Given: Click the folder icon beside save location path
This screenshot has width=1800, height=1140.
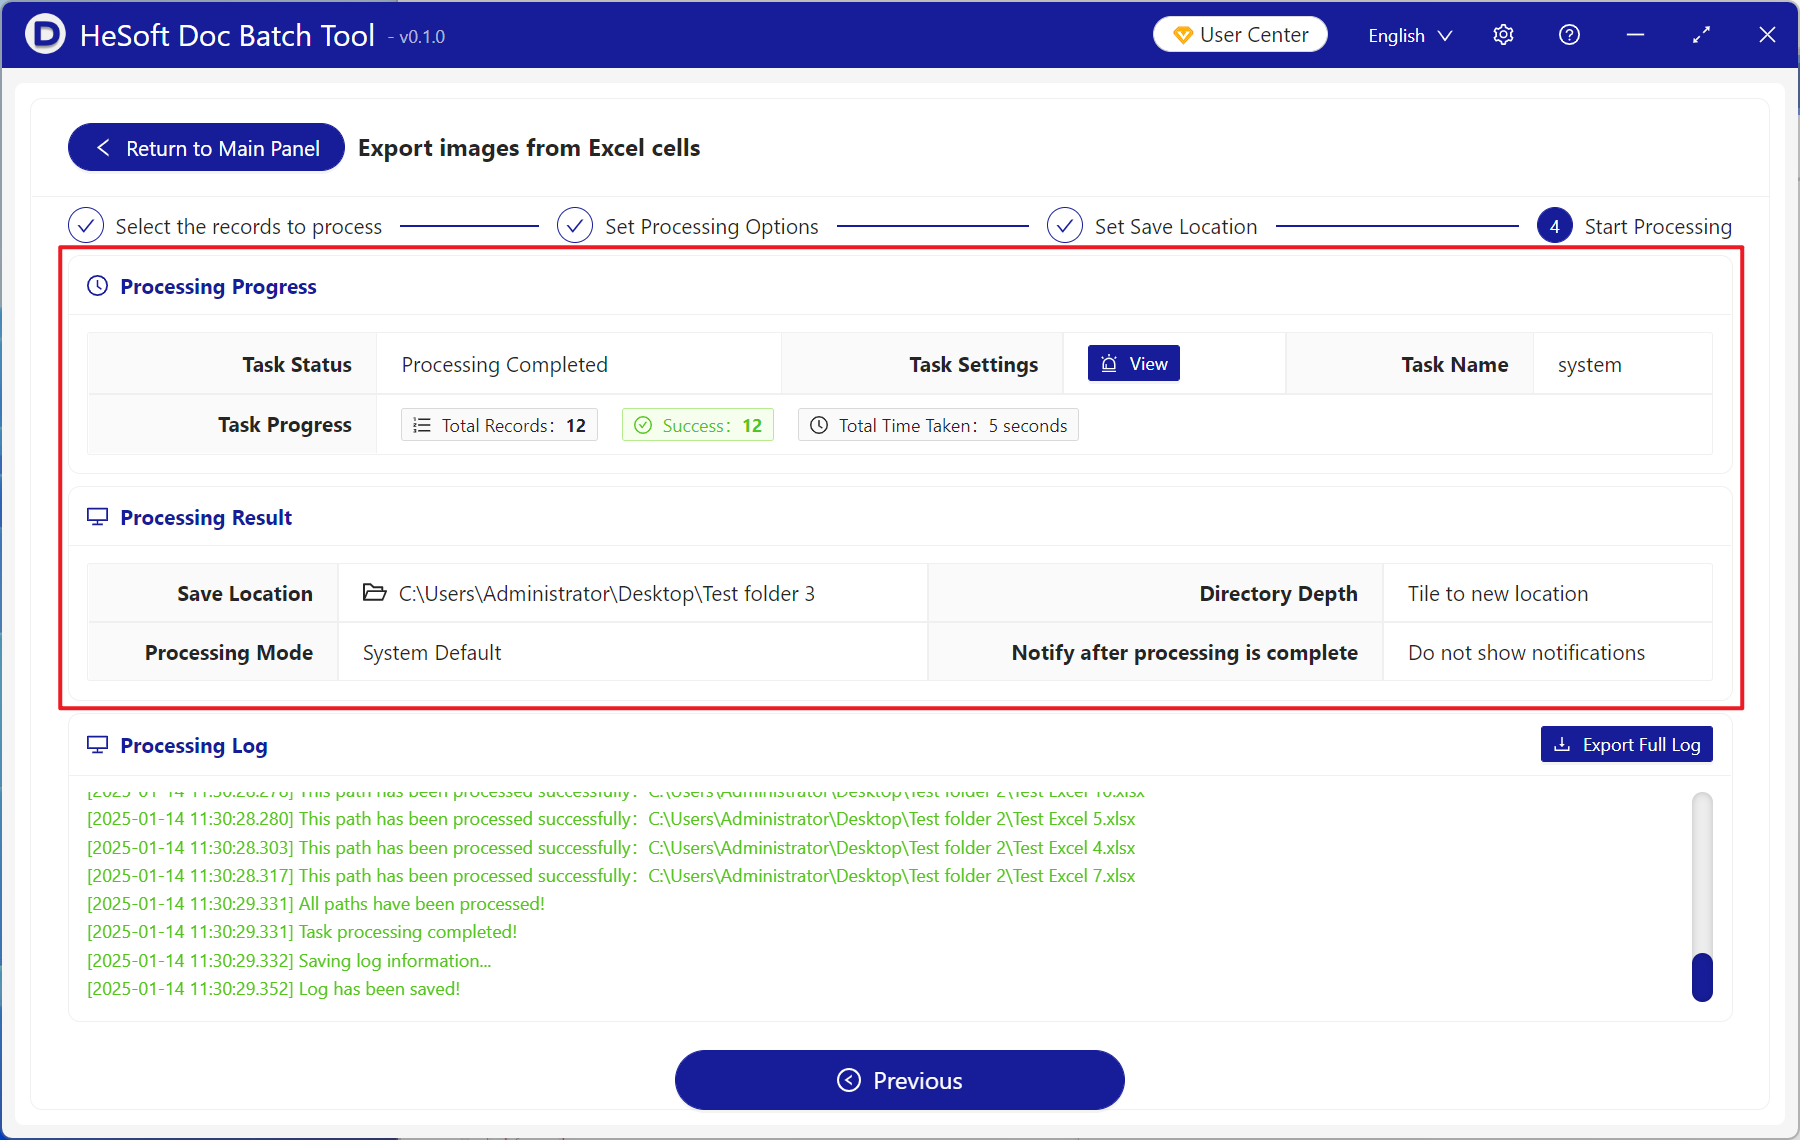Looking at the screenshot, I should click(374, 593).
